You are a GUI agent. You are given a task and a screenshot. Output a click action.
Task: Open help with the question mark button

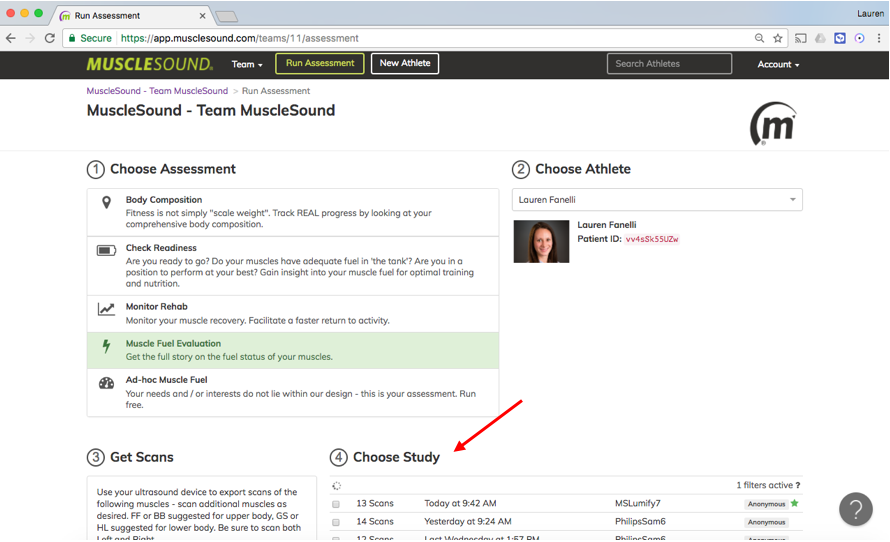[856, 509]
